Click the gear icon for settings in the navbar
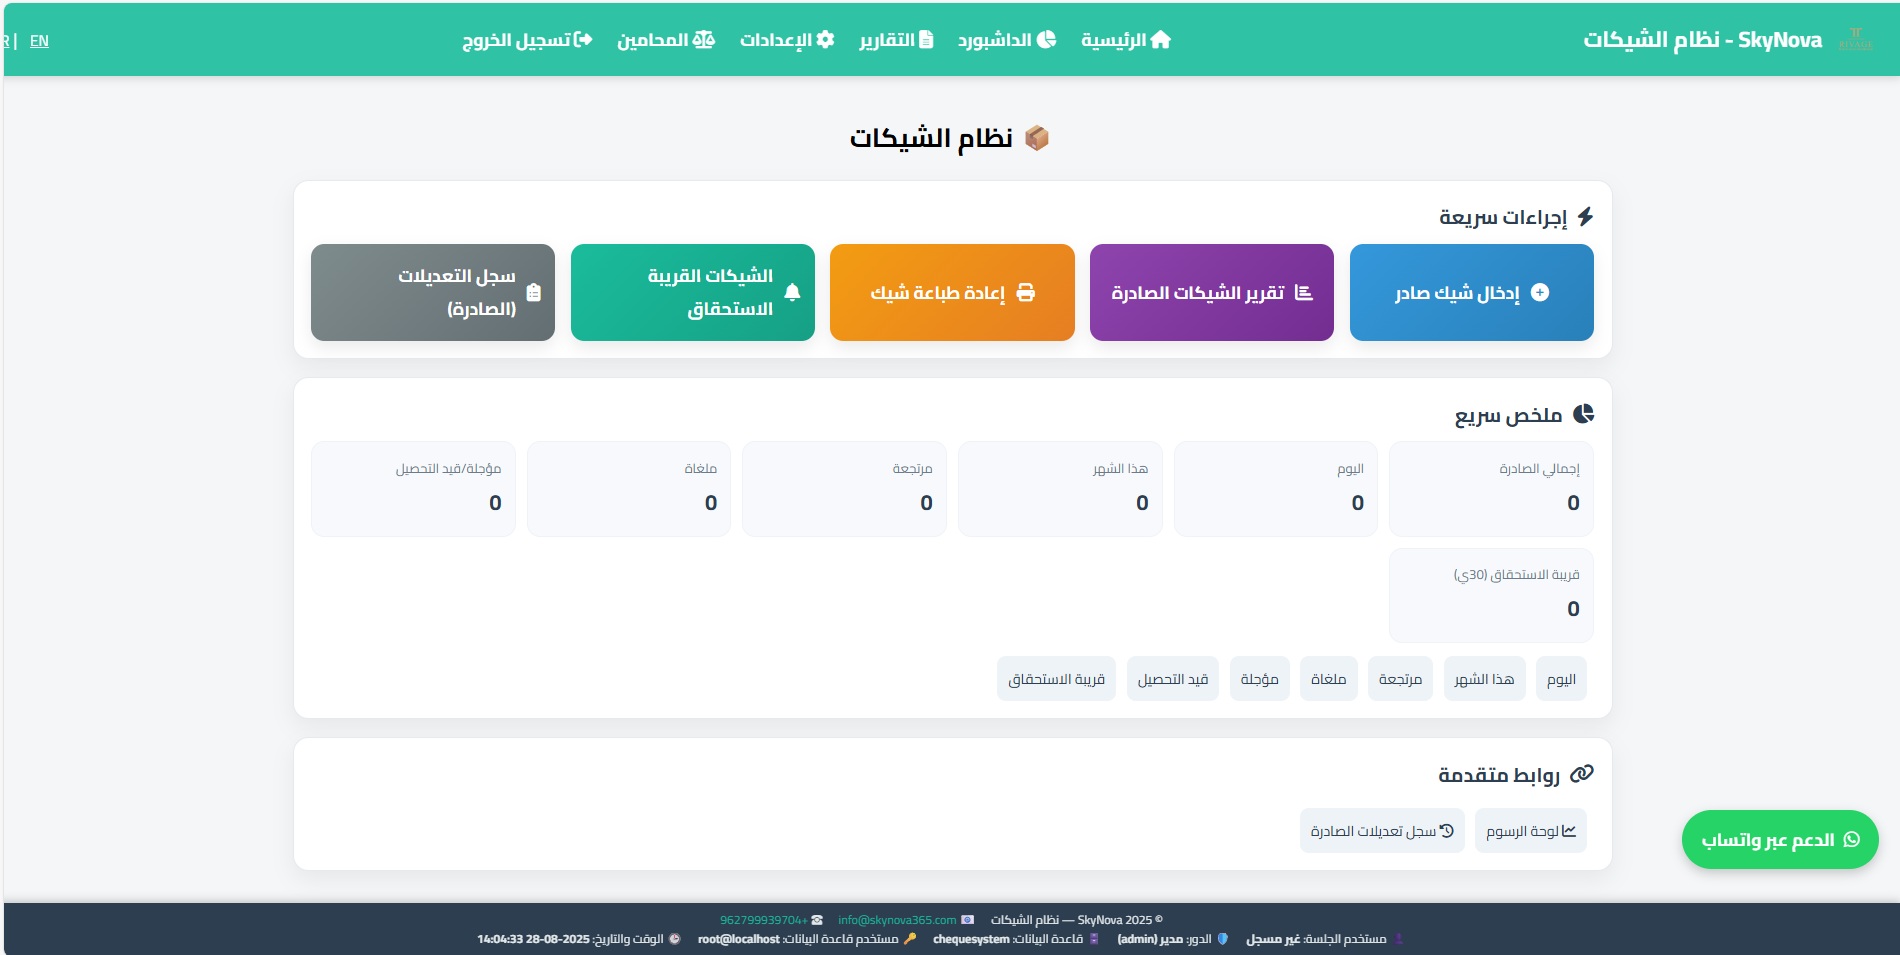The width and height of the screenshot is (1900, 955). point(825,40)
